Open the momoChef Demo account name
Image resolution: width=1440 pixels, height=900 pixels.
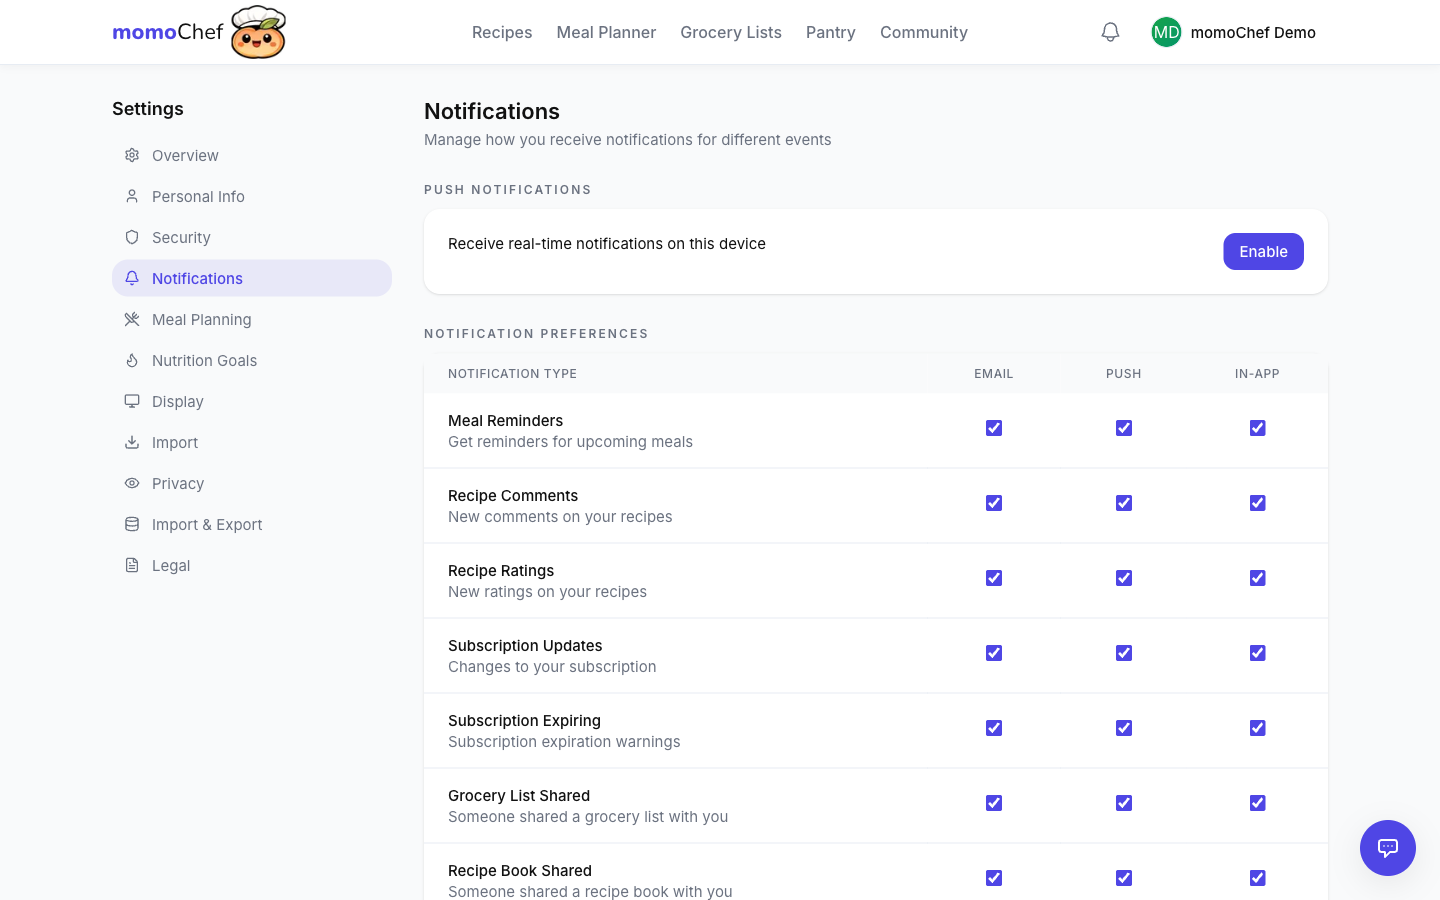[1253, 32]
